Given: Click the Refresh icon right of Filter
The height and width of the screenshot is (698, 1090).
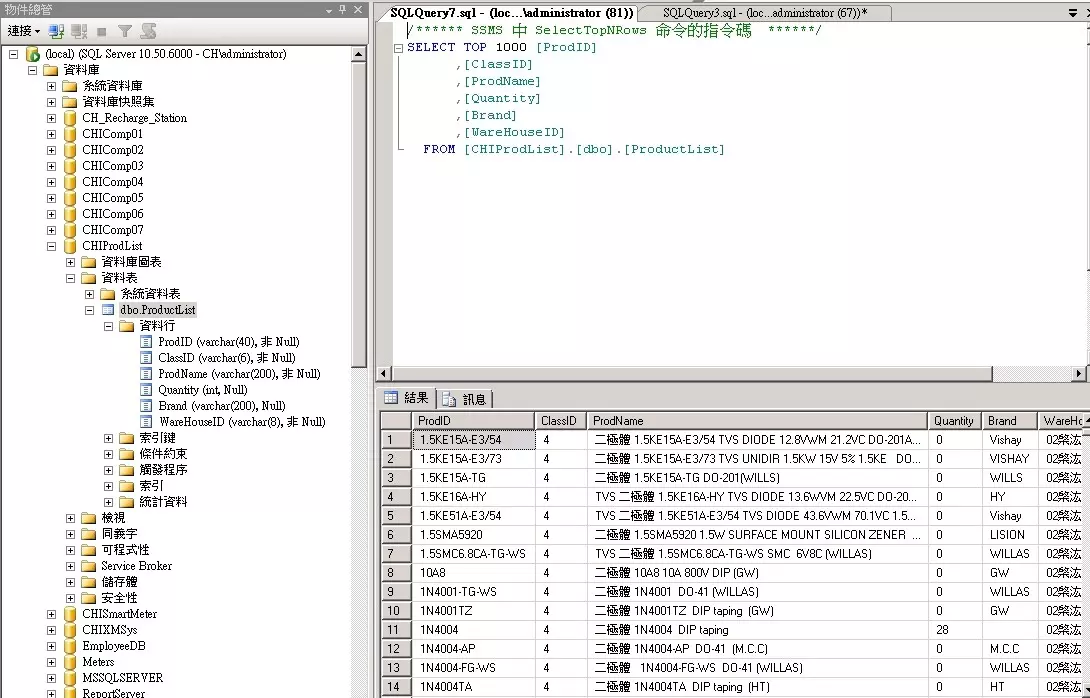Looking at the screenshot, I should point(148,32).
